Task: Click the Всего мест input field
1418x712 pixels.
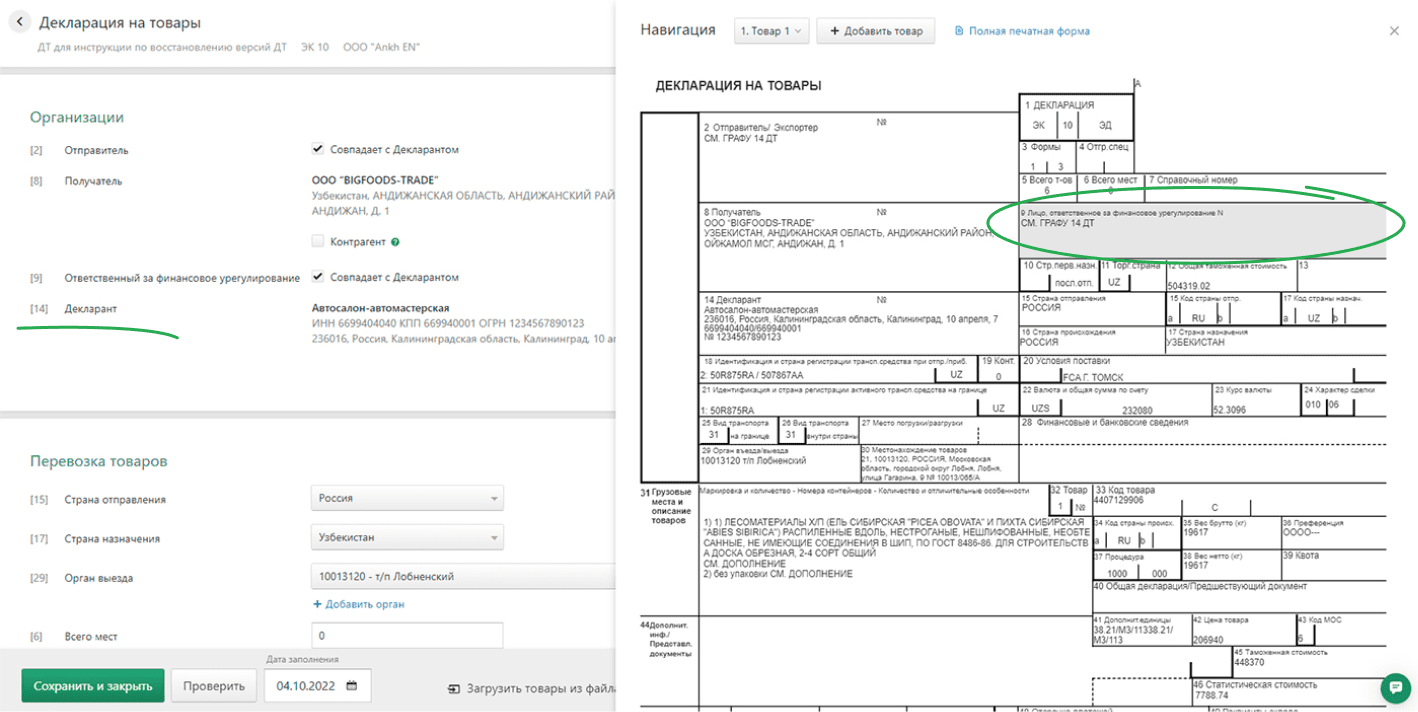Action: pyautogui.click(x=407, y=636)
